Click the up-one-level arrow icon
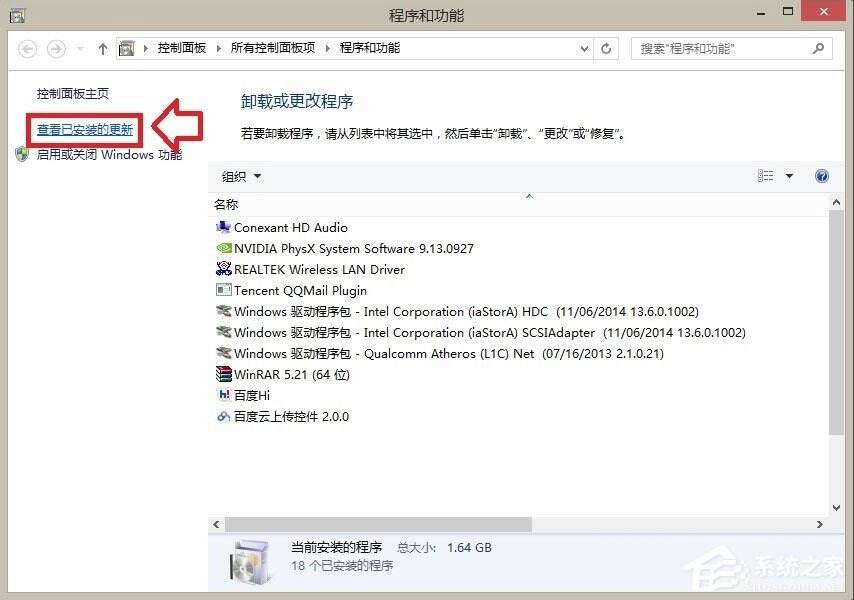This screenshot has width=854, height=600. pos(102,48)
